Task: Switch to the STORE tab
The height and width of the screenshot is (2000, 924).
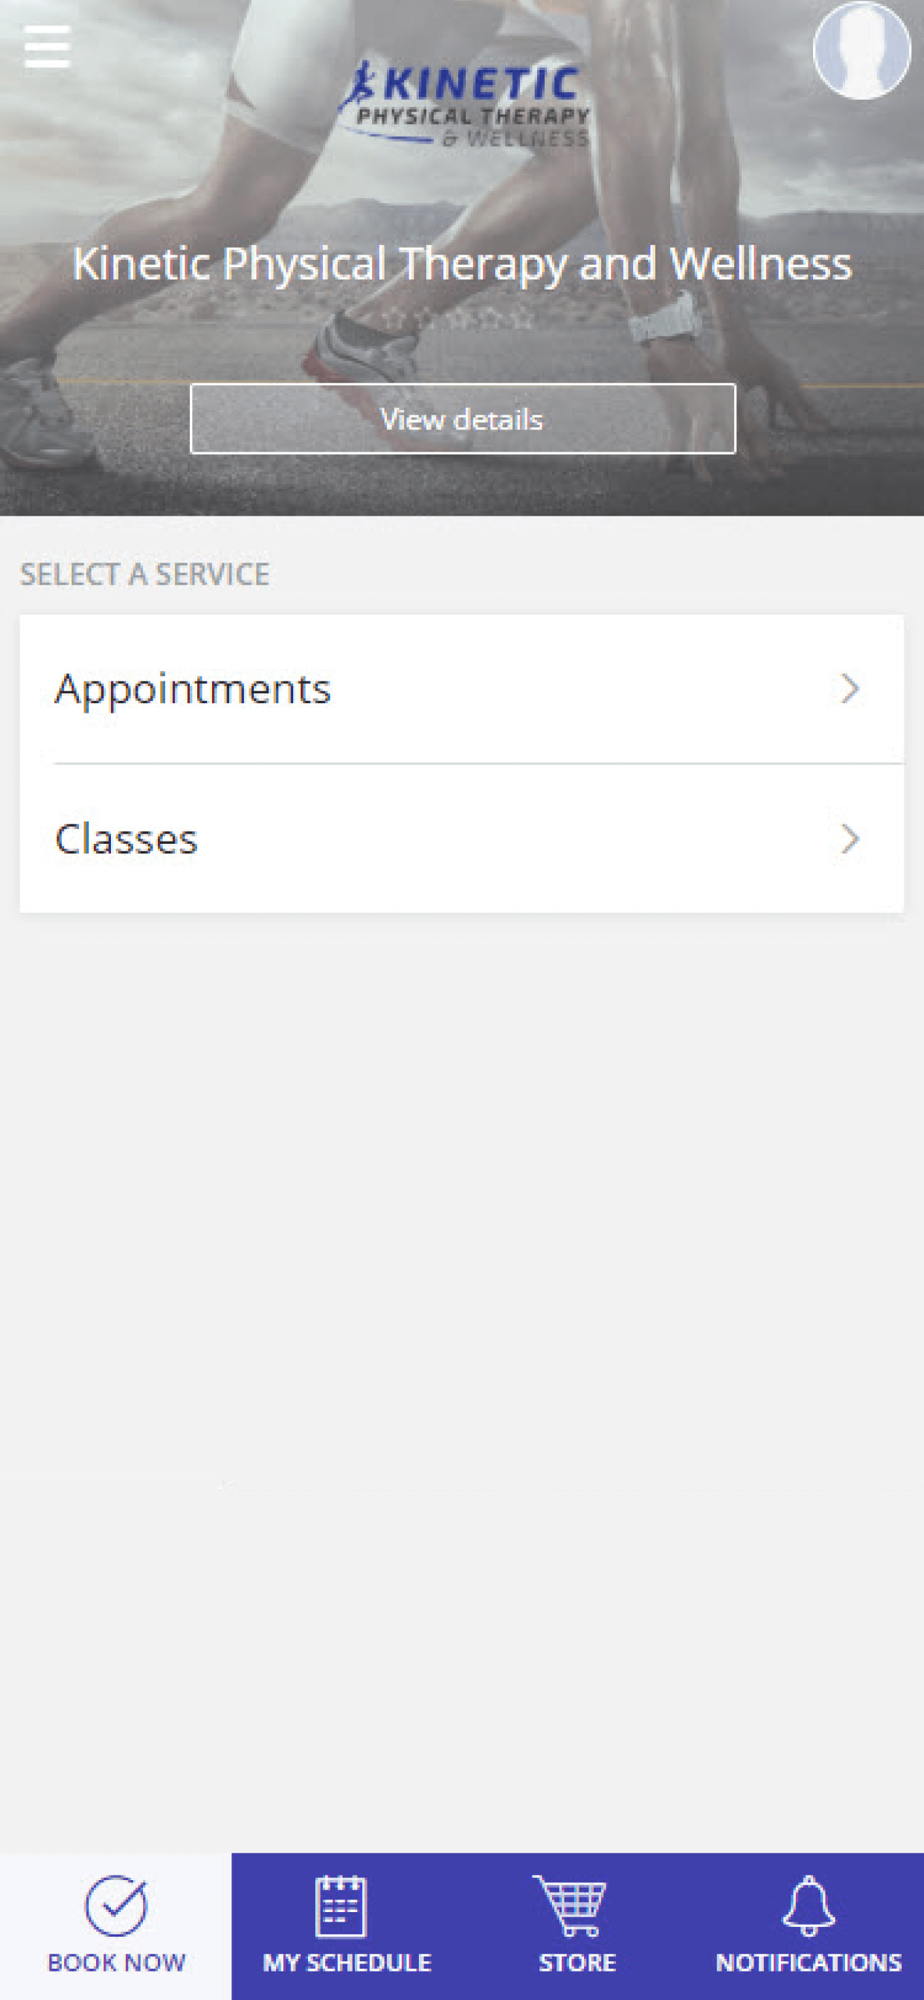Action: (577, 1926)
